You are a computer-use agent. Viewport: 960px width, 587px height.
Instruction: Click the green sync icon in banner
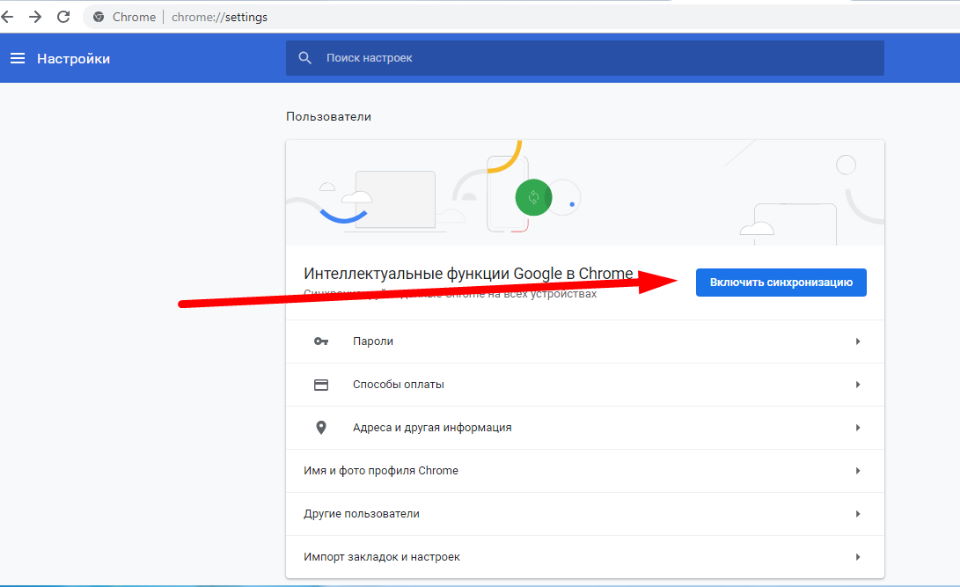[534, 197]
